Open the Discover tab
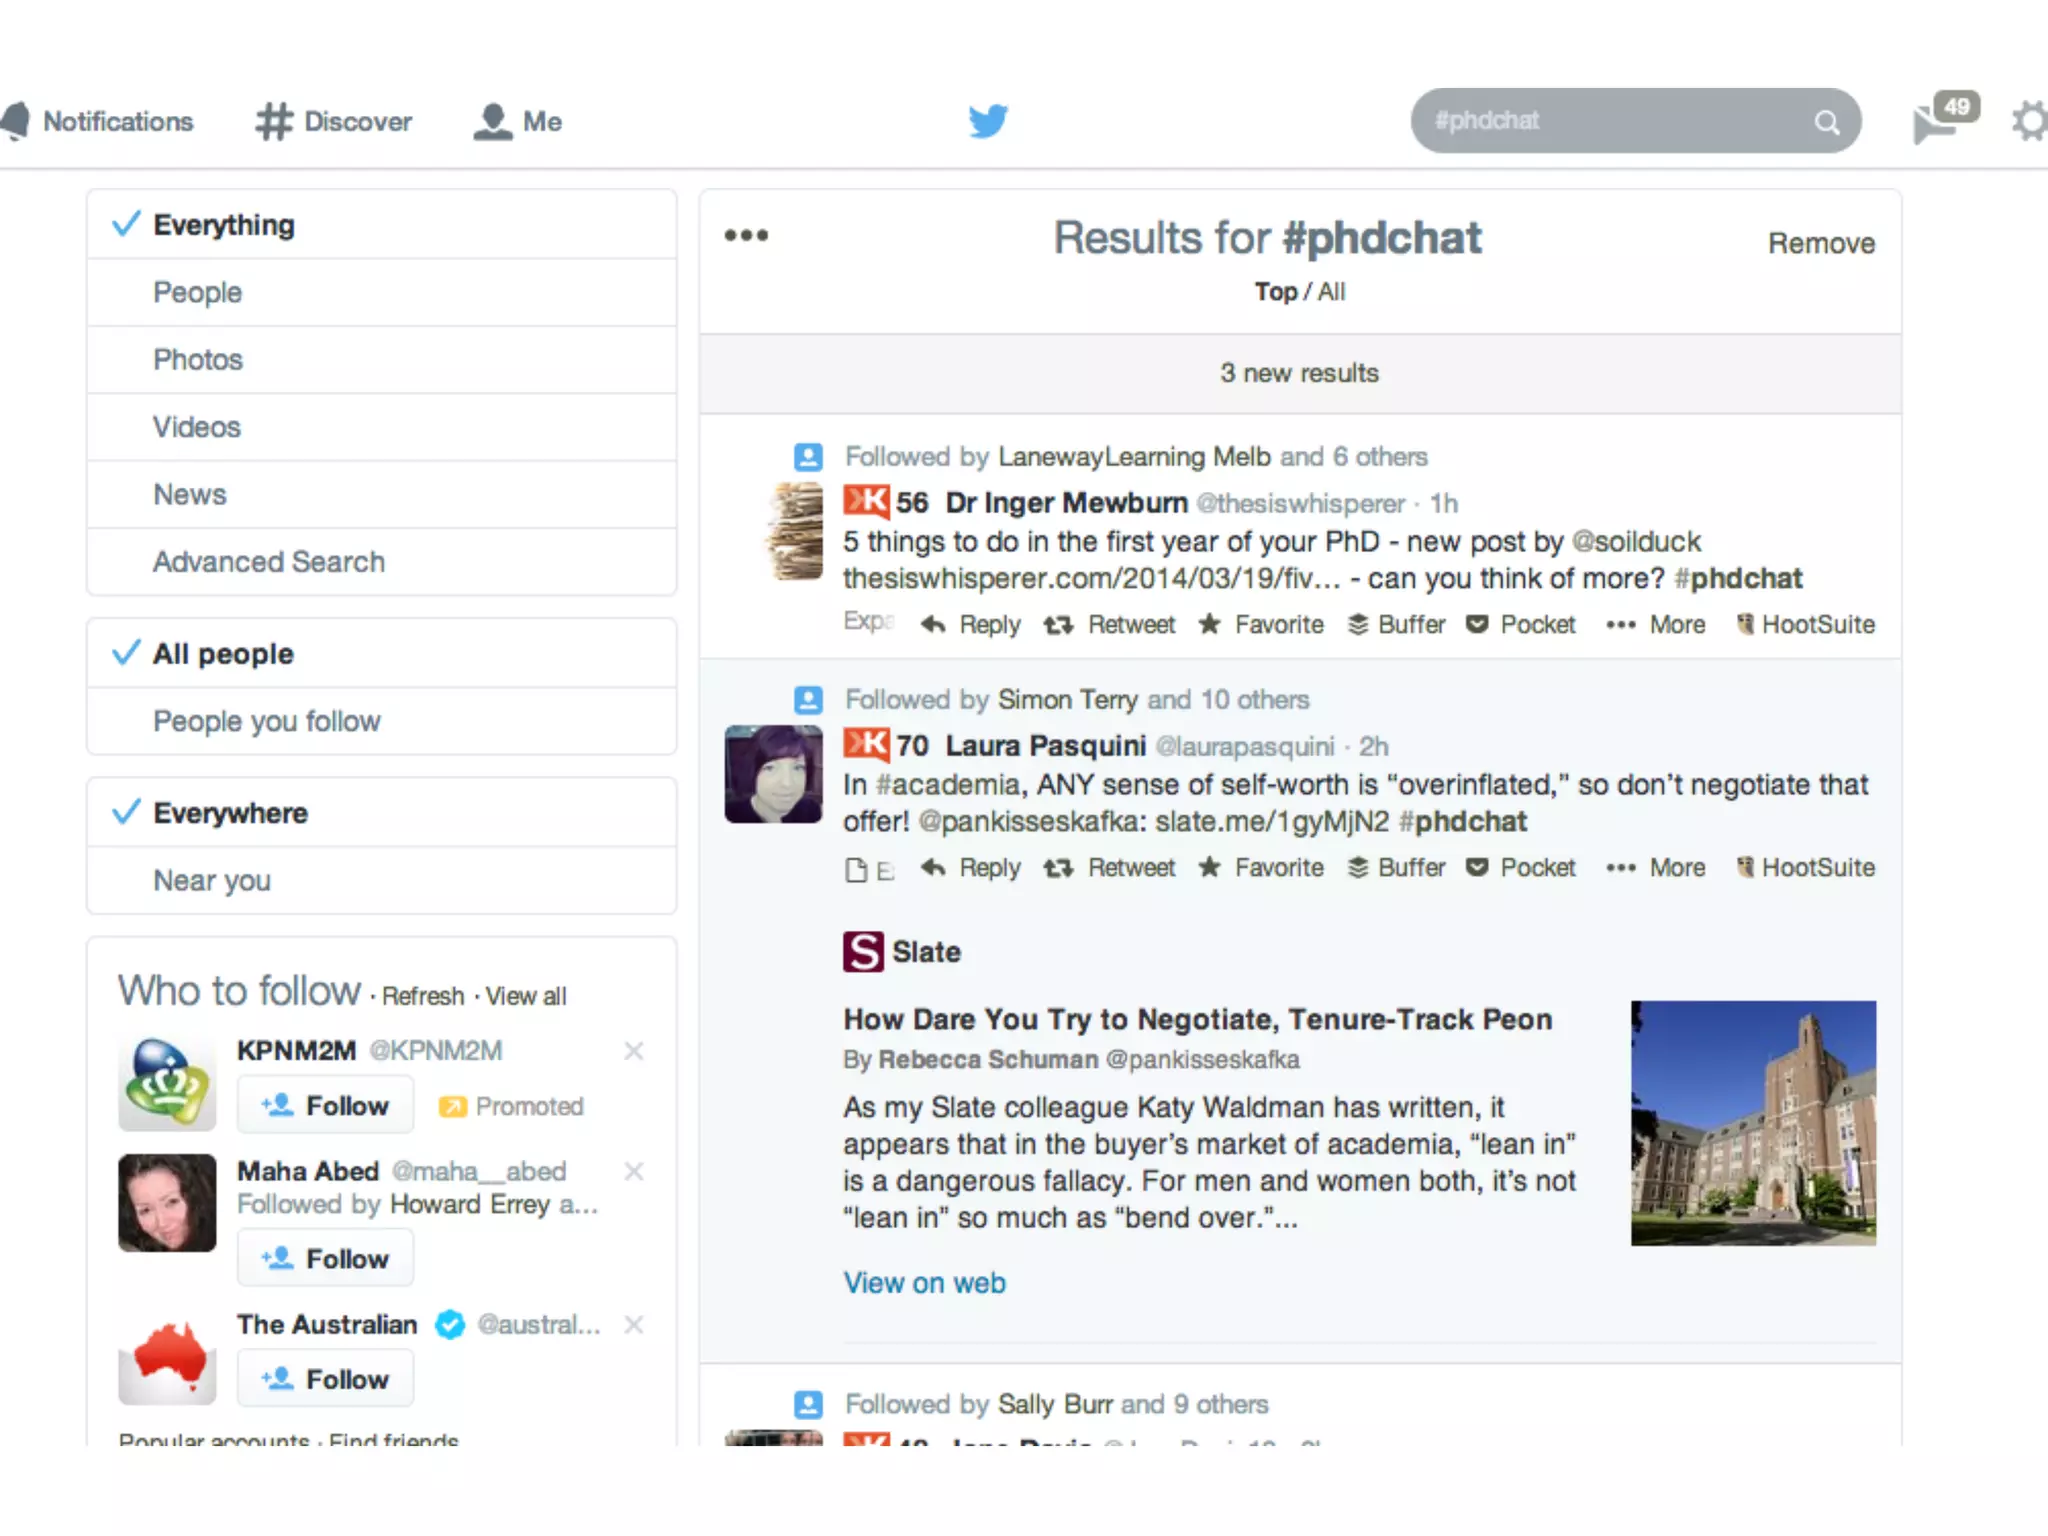Screen dimensions: 2048x1536 click(334, 122)
